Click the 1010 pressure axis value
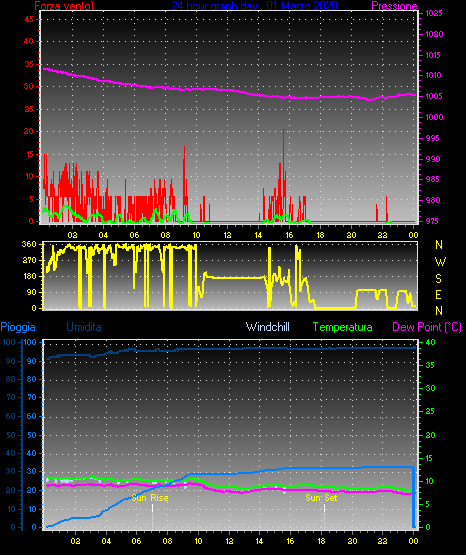The image size is (466, 555). click(x=433, y=75)
